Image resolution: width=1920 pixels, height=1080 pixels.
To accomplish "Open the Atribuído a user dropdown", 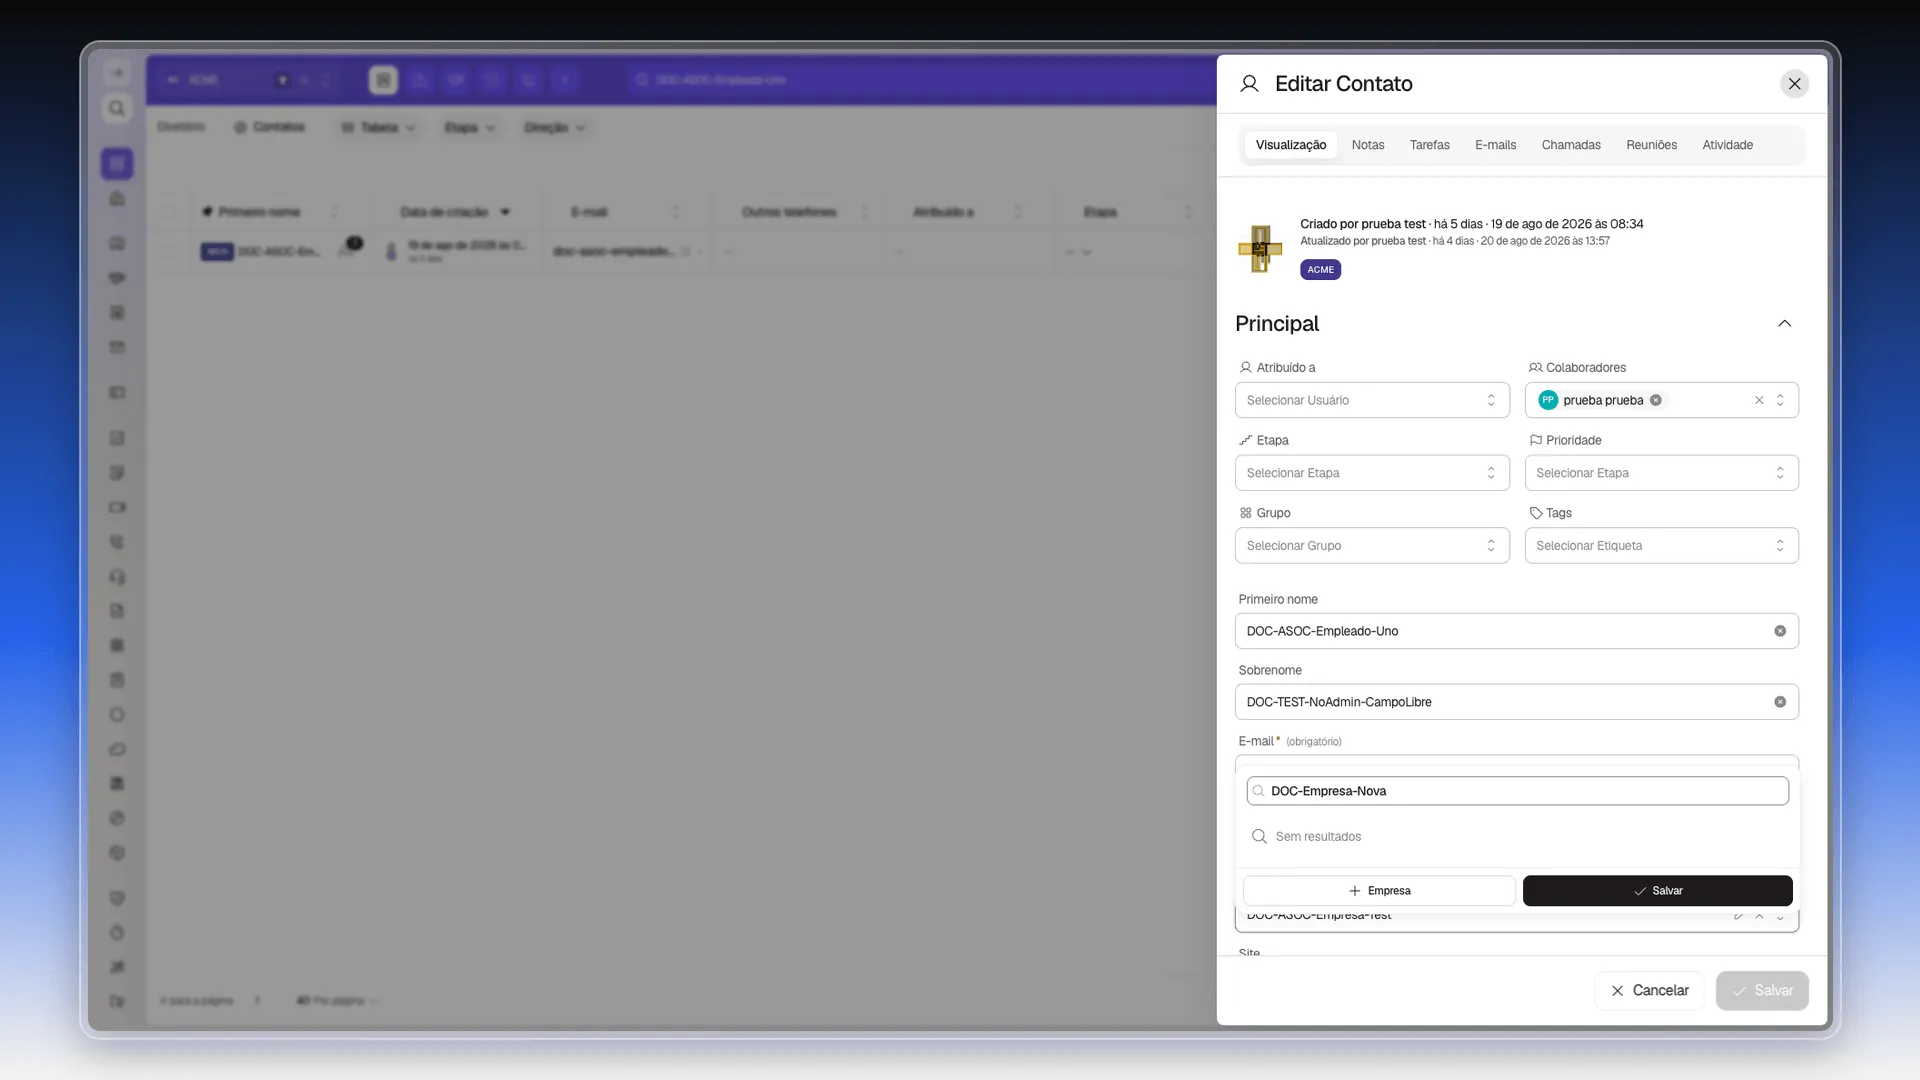I will click(1372, 400).
